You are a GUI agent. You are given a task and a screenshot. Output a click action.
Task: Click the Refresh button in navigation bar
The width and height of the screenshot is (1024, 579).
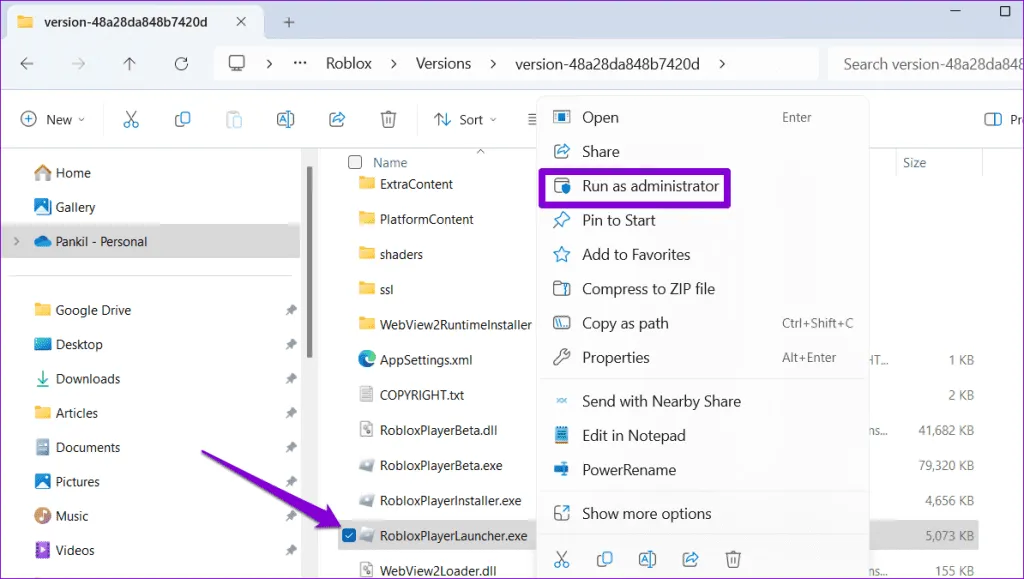click(x=181, y=64)
